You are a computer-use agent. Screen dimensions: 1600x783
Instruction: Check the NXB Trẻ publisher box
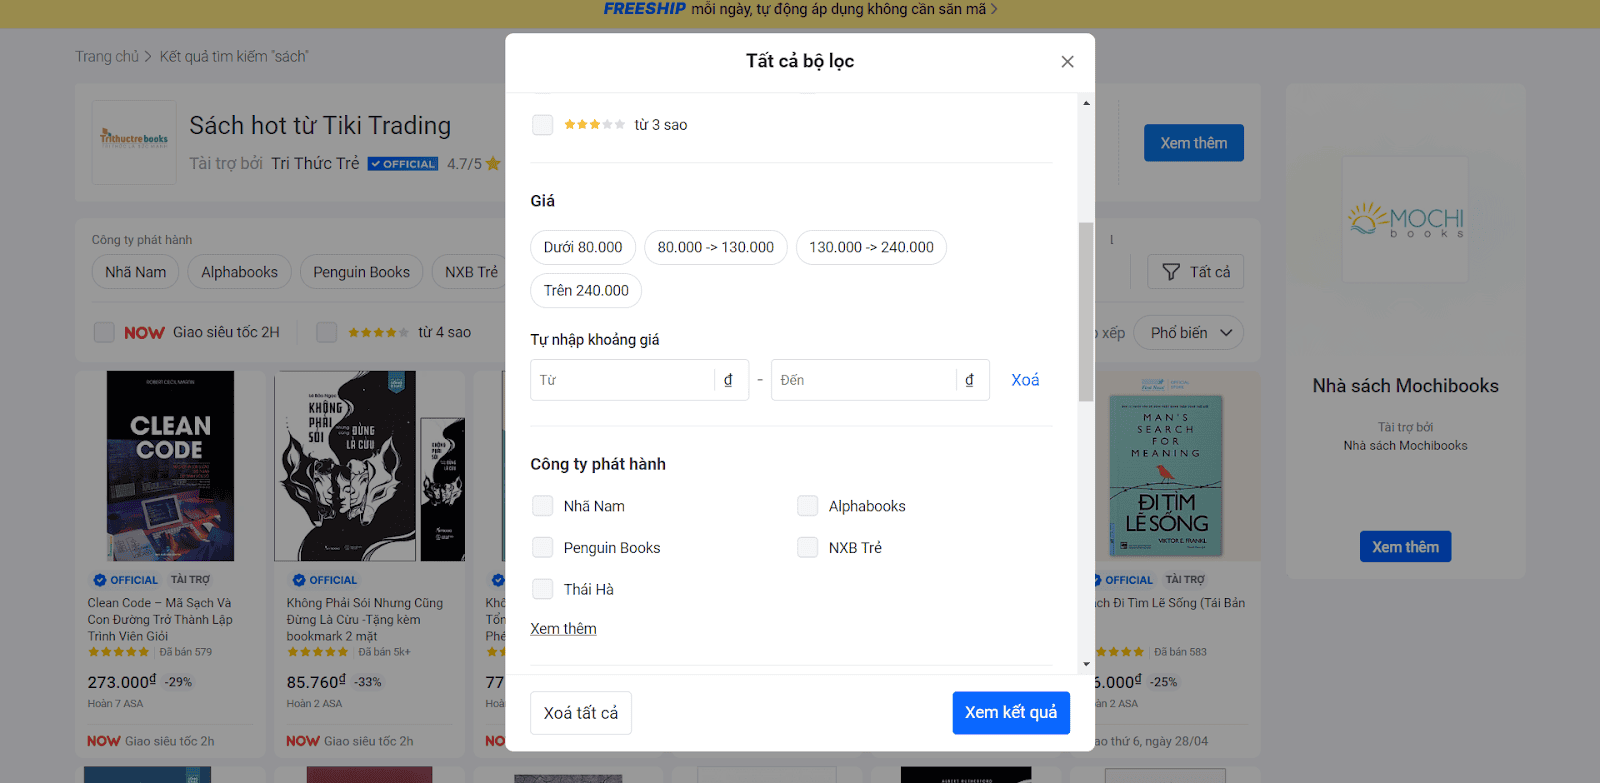[x=808, y=548]
